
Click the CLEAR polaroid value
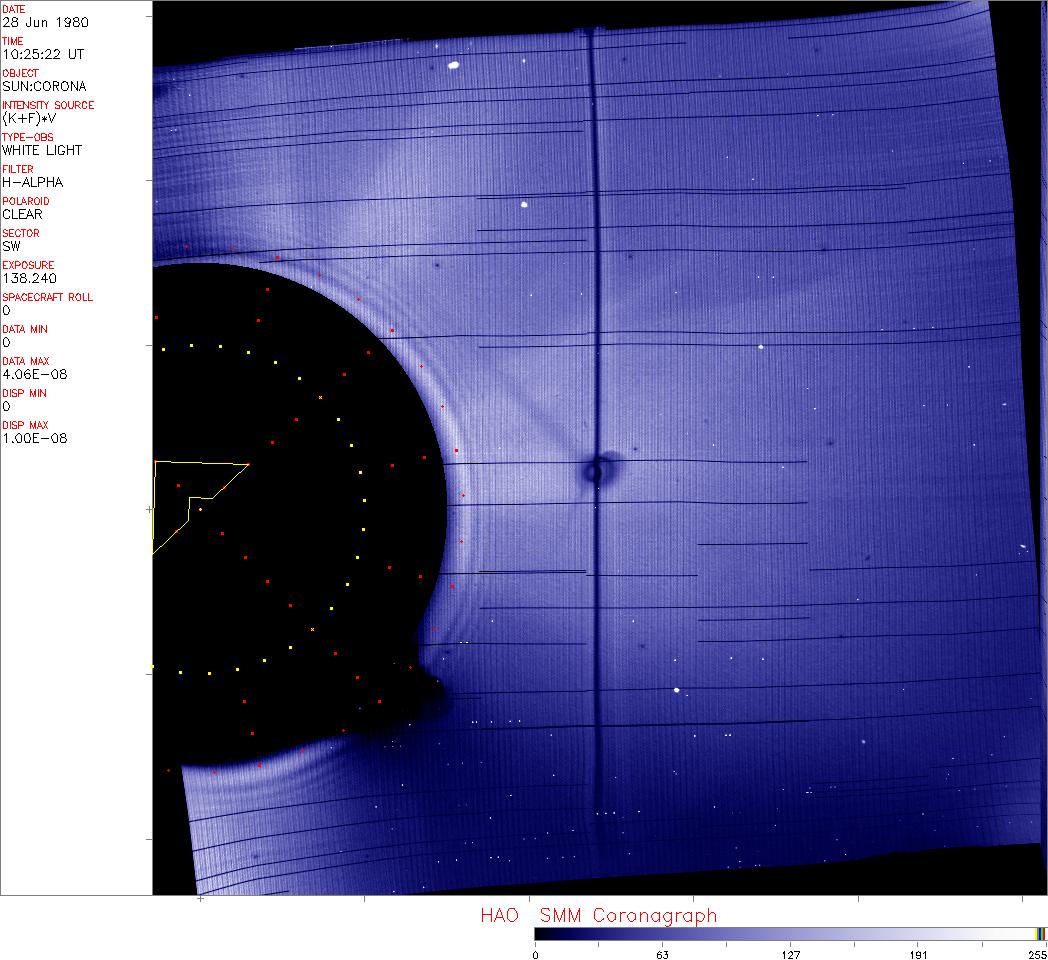(22, 214)
